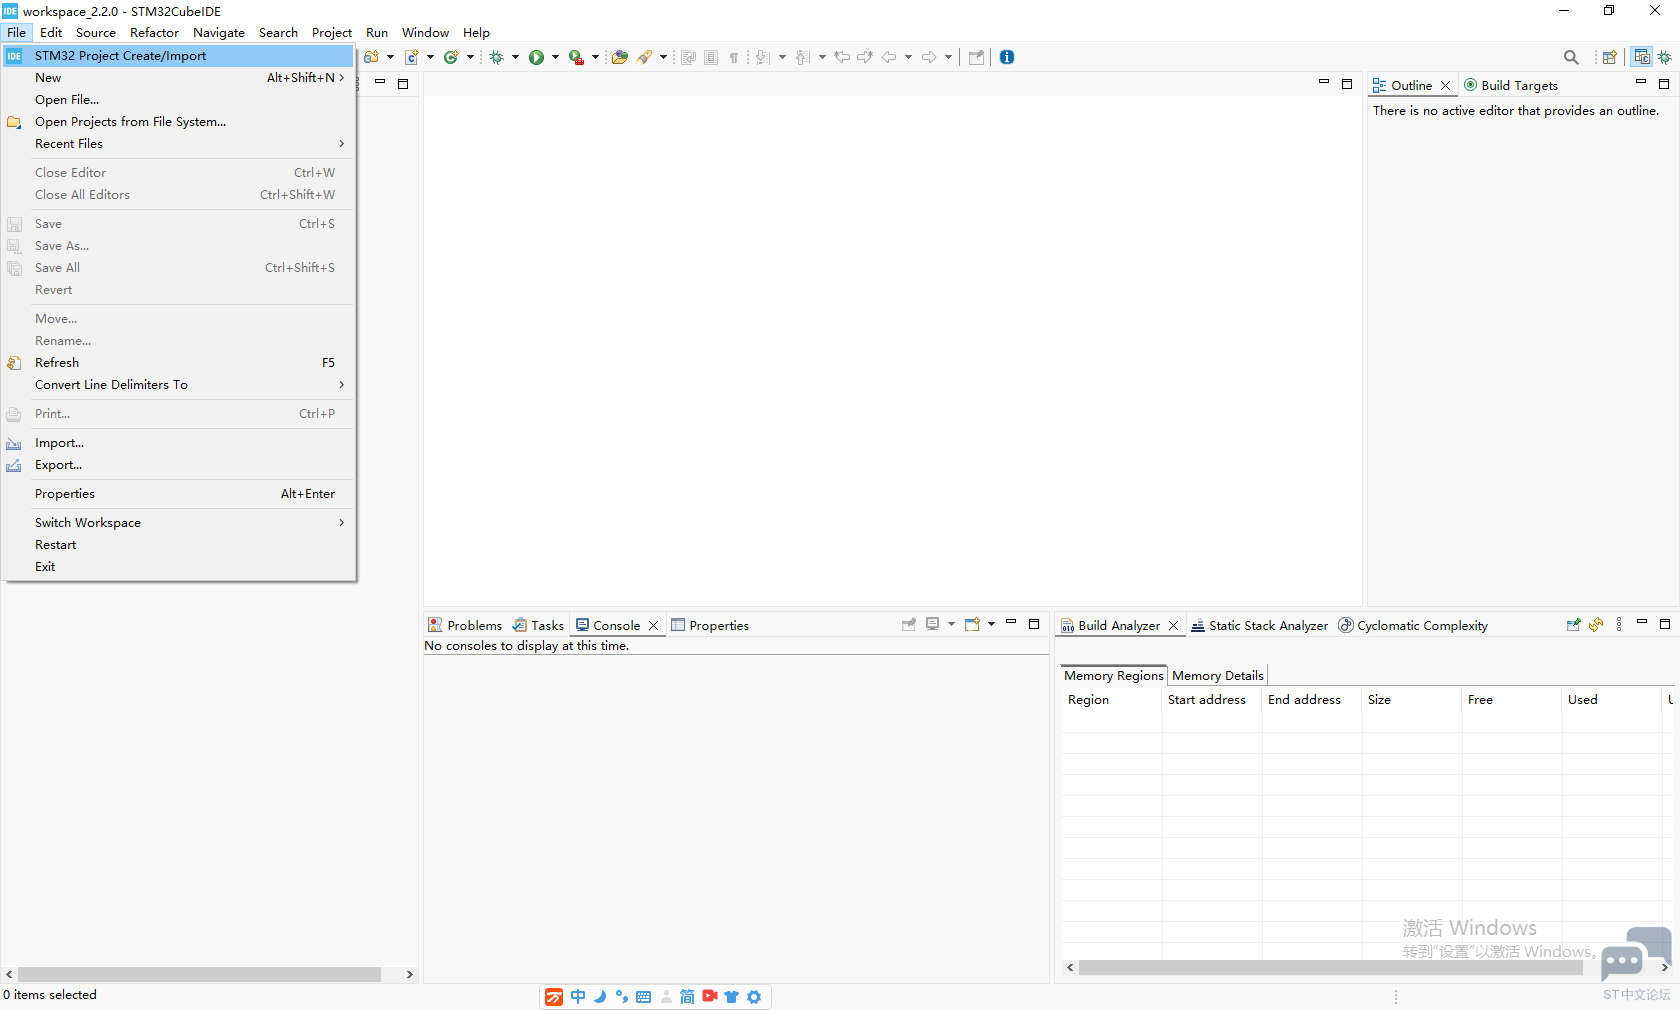This screenshot has height=1010, width=1680.
Task: Click the green Run toolbar button
Action: tap(536, 57)
